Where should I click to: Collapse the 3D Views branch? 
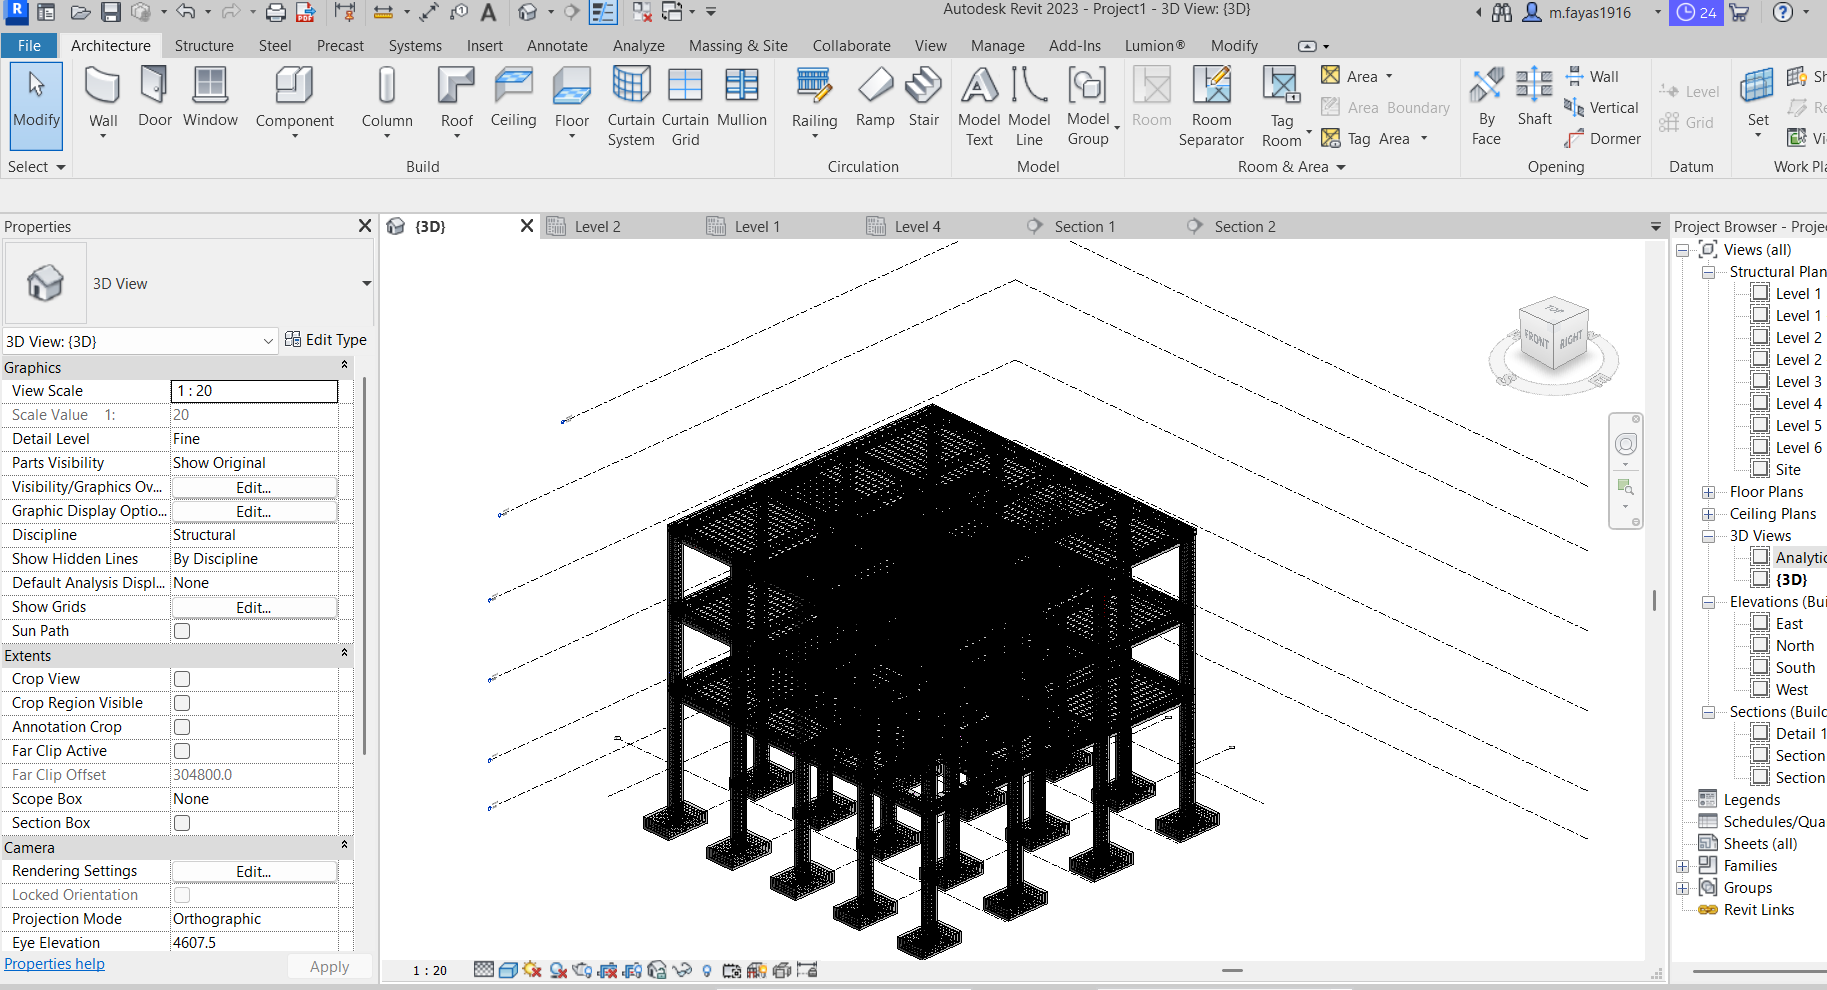(1708, 535)
